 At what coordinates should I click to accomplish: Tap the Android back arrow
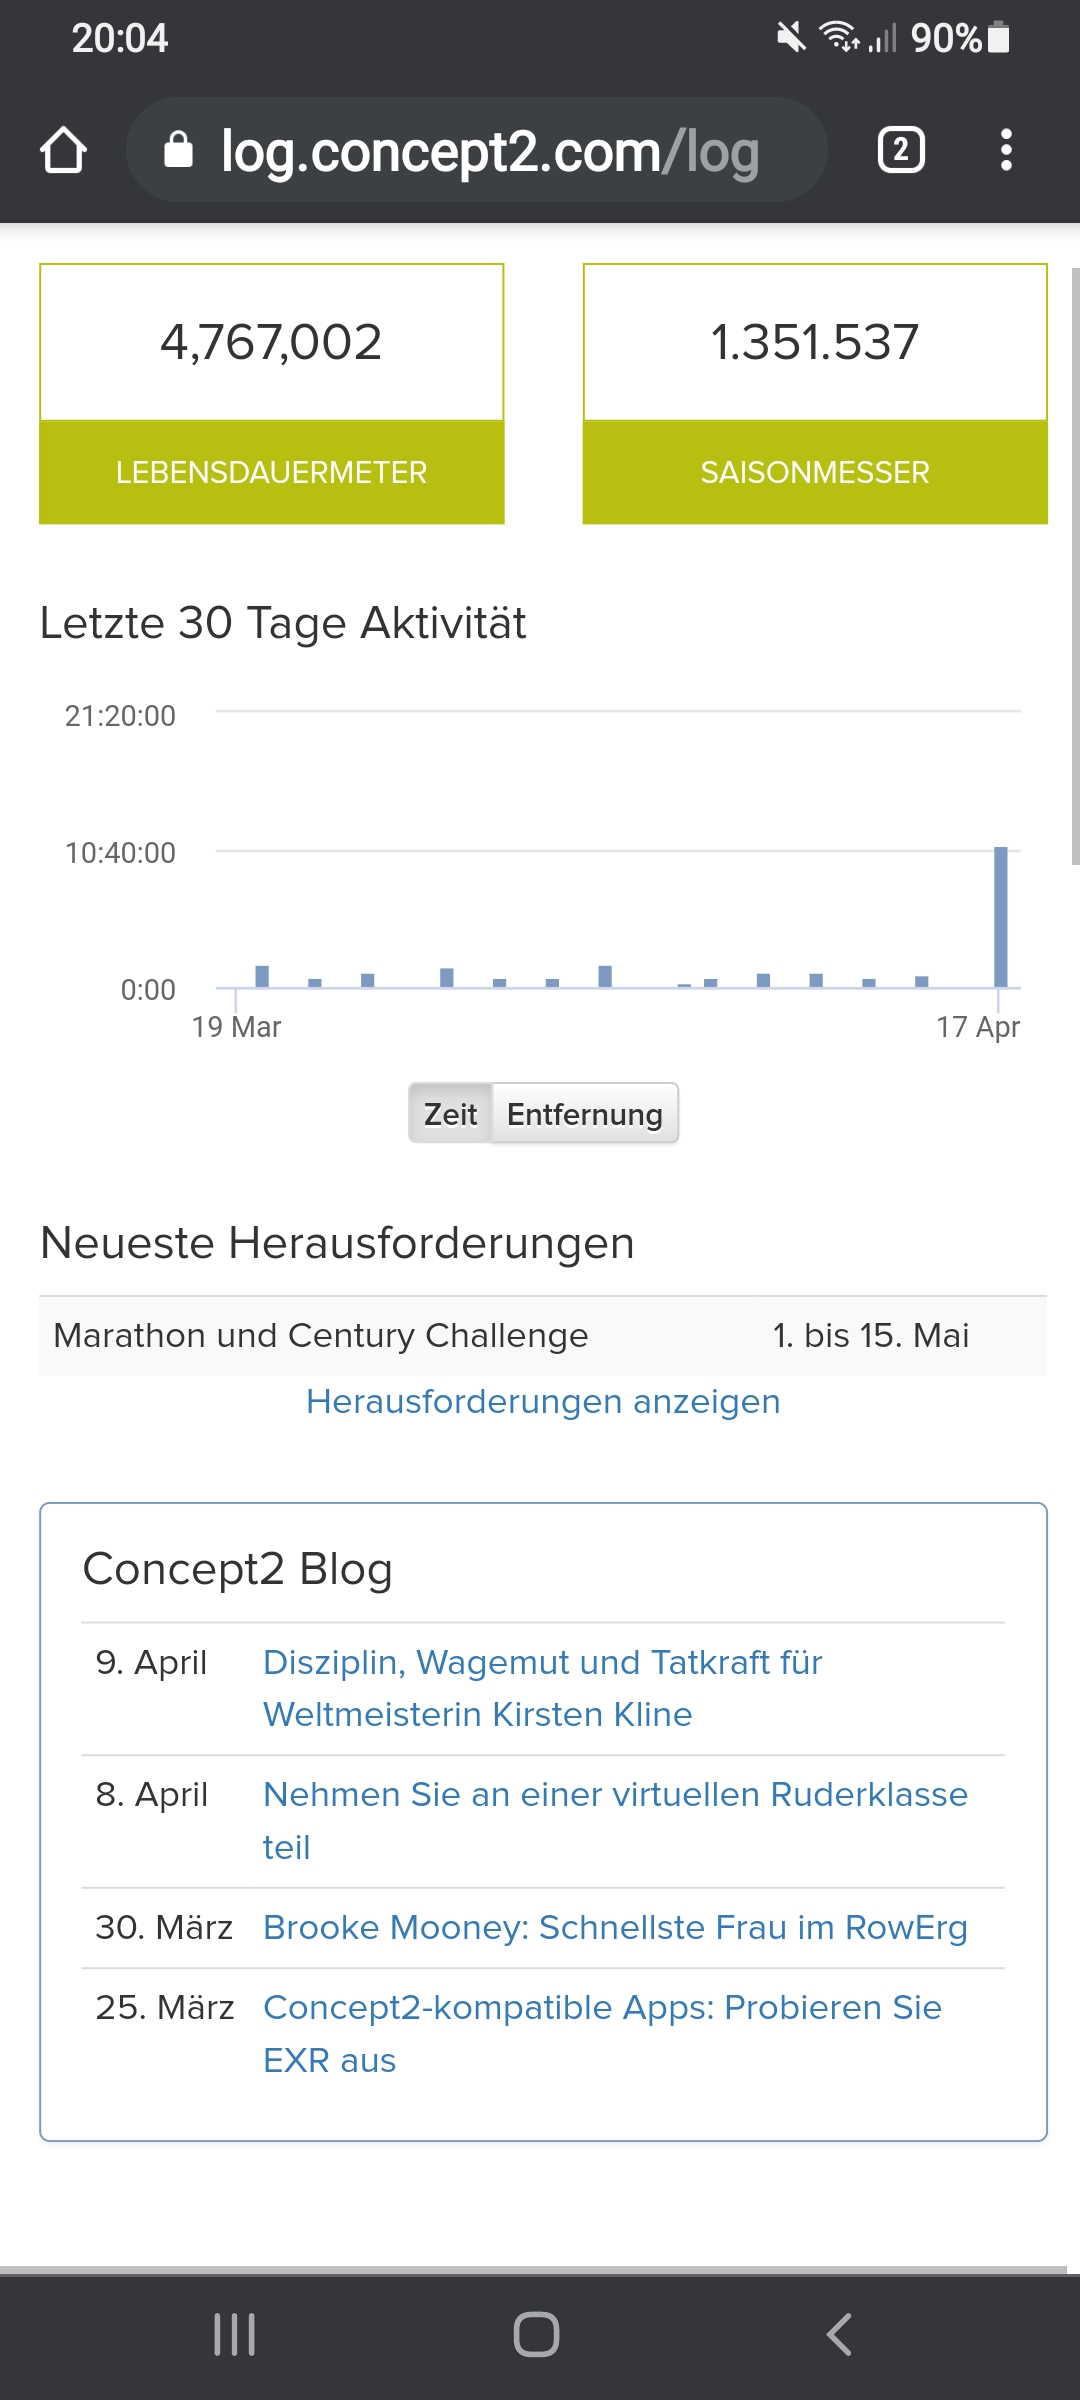pyautogui.click(x=839, y=2334)
